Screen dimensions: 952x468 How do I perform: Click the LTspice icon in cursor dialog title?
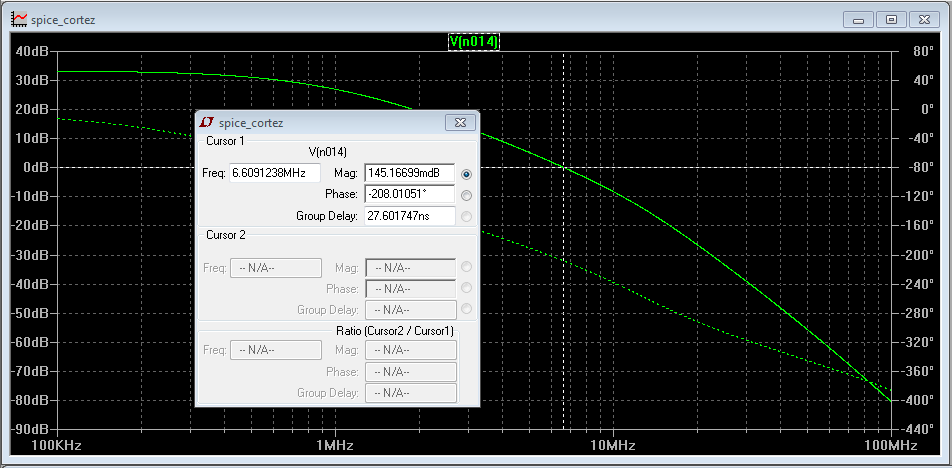point(206,123)
